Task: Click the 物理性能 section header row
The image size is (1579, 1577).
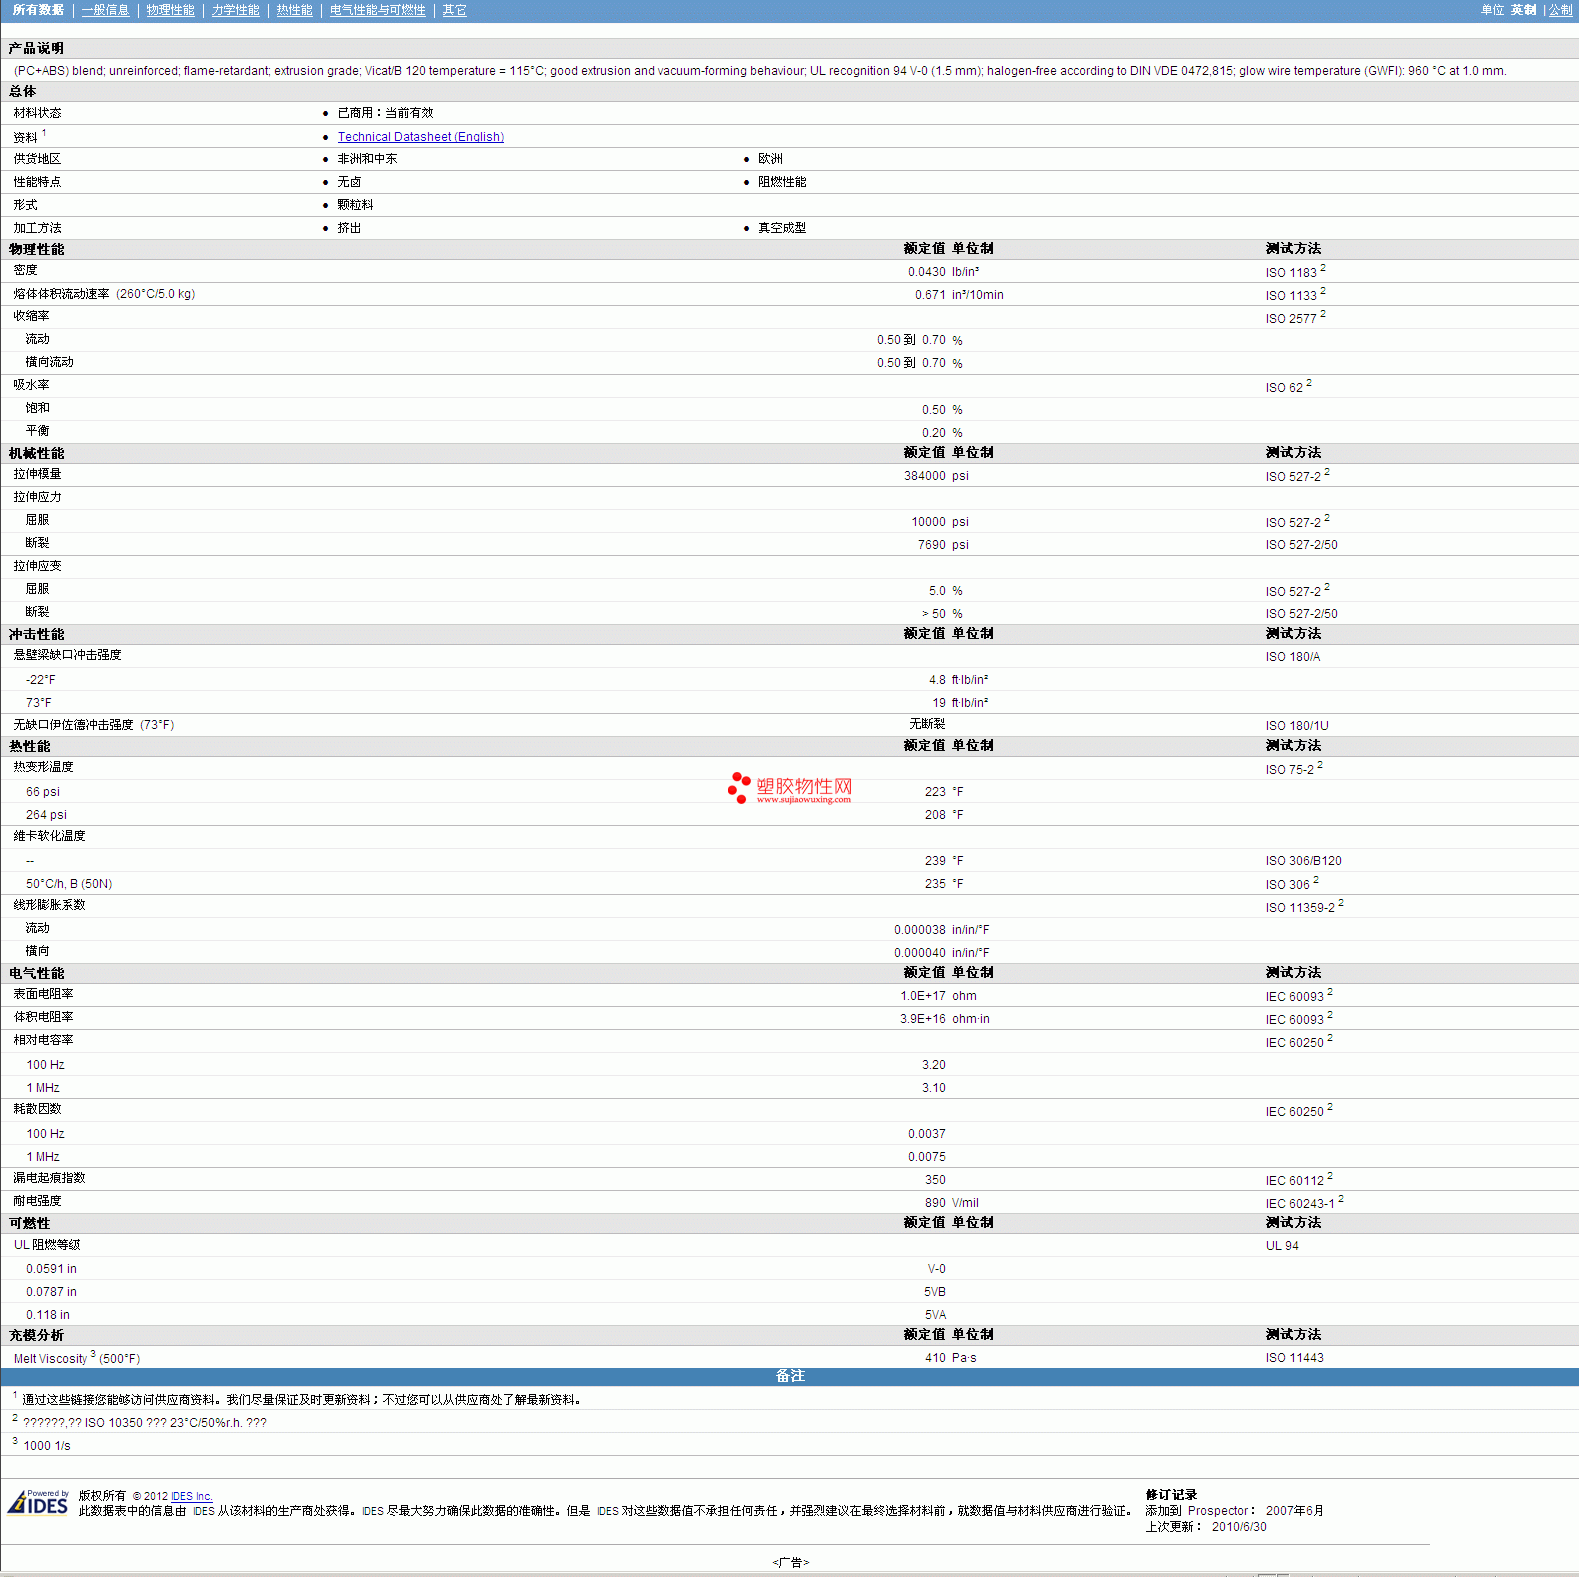Action: coord(37,249)
